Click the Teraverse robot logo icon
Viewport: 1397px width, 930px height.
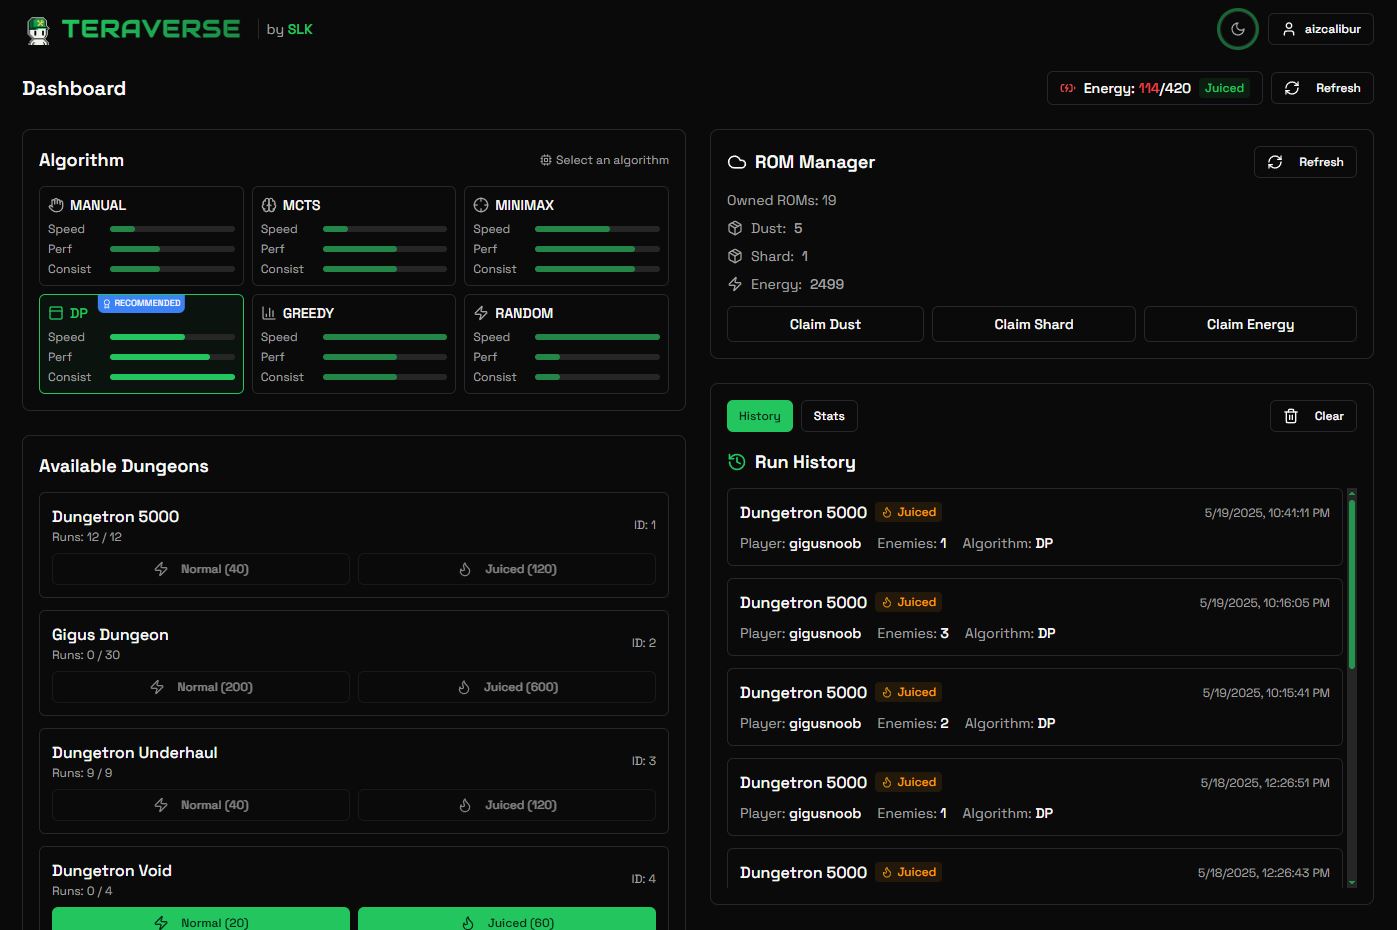(38, 30)
